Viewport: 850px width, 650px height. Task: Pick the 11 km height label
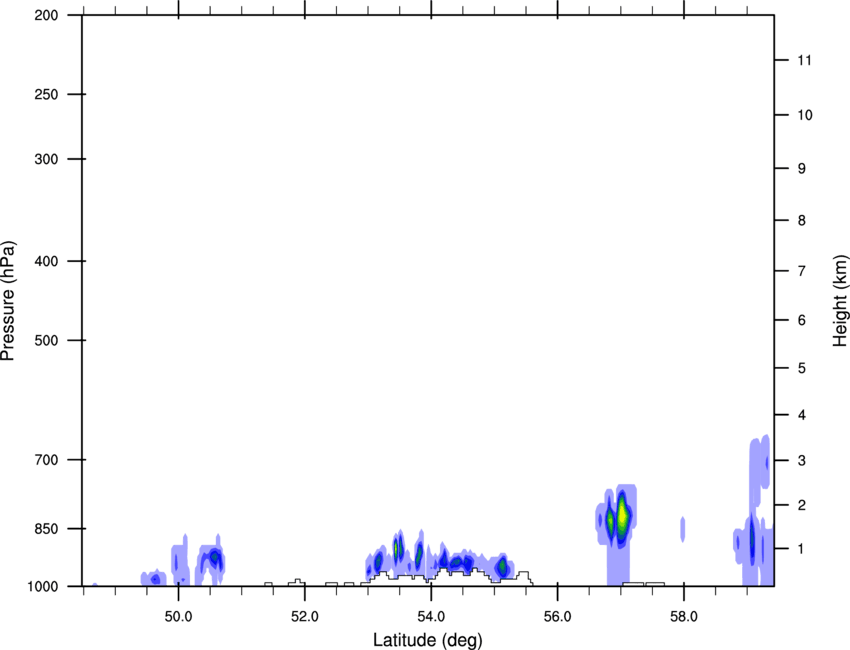click(x=804, y=60)
